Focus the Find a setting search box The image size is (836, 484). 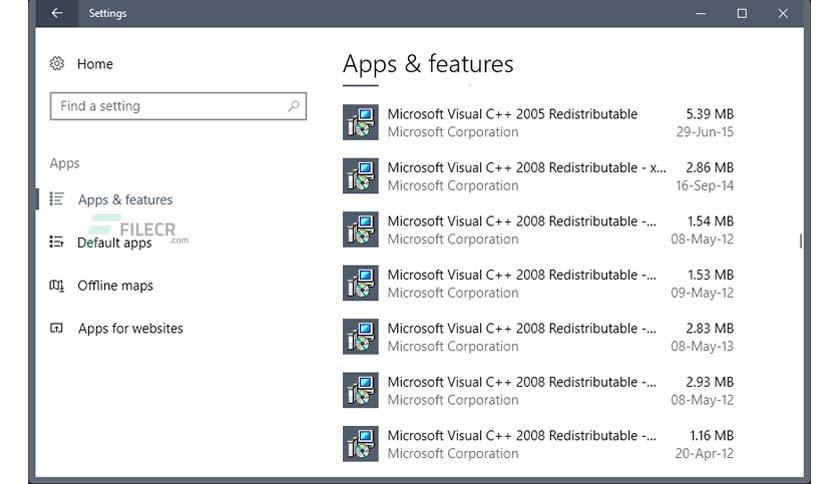(178, 106)
